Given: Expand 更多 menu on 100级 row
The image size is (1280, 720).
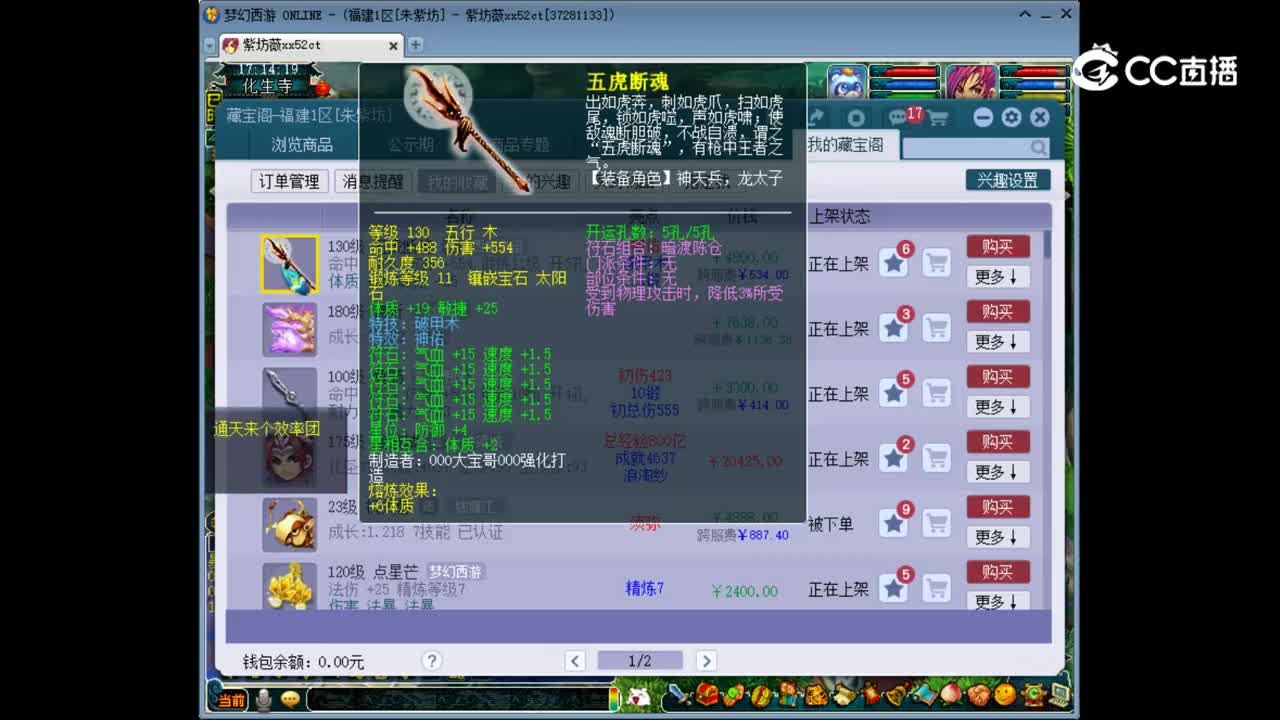Looking at the screenshot, I should click(x=997, y=407).
